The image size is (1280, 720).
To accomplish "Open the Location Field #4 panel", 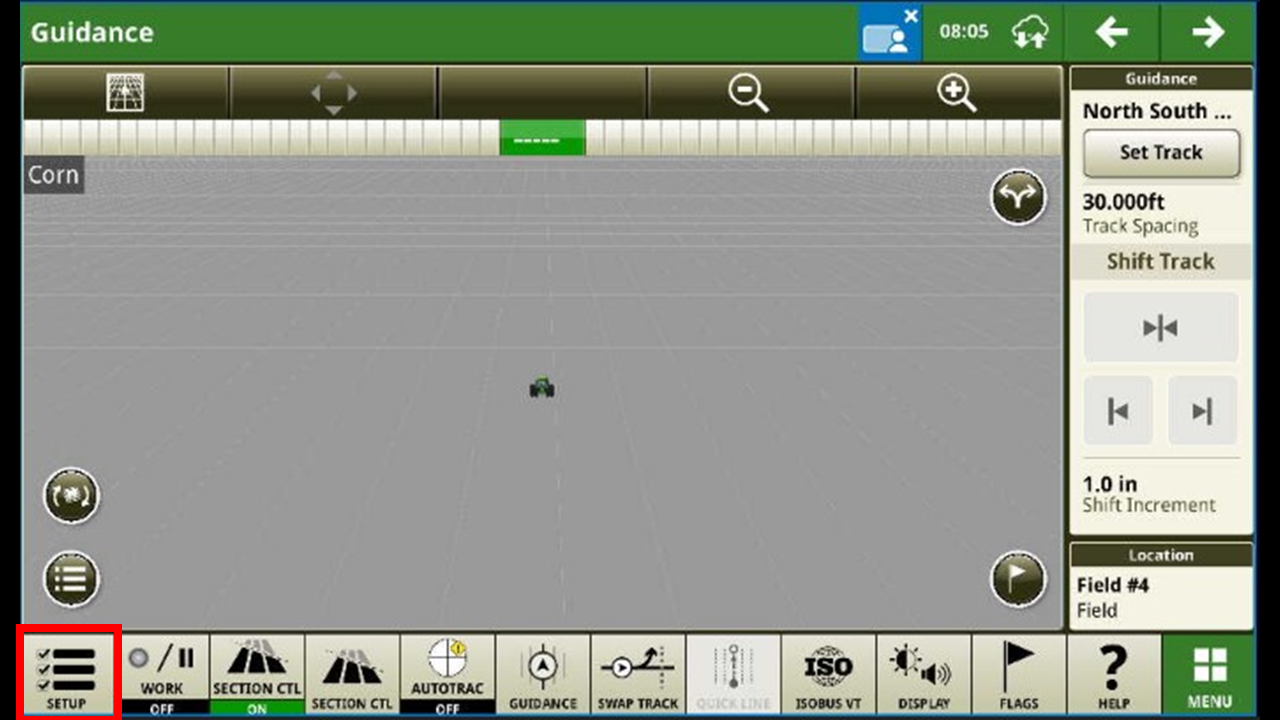I will [1161, 587].
